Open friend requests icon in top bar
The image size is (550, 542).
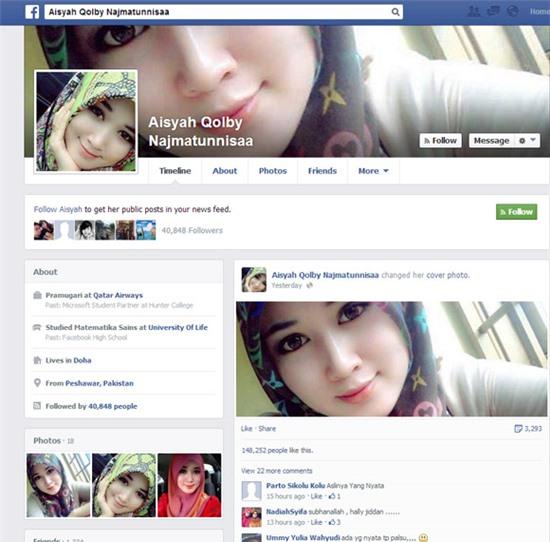(x=474, y=11)
